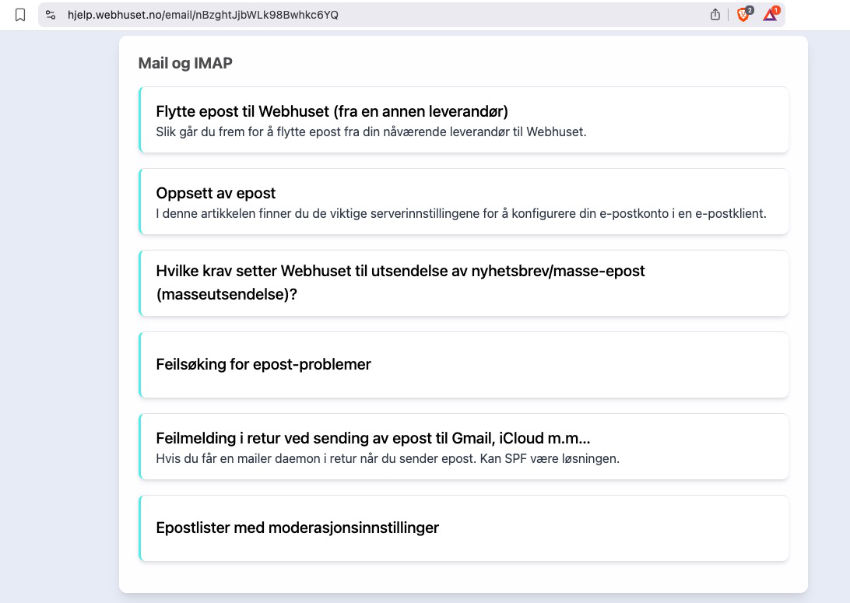Click the 'Slik går du frem' description text
The image size is (850, 603).
(370, 131)
